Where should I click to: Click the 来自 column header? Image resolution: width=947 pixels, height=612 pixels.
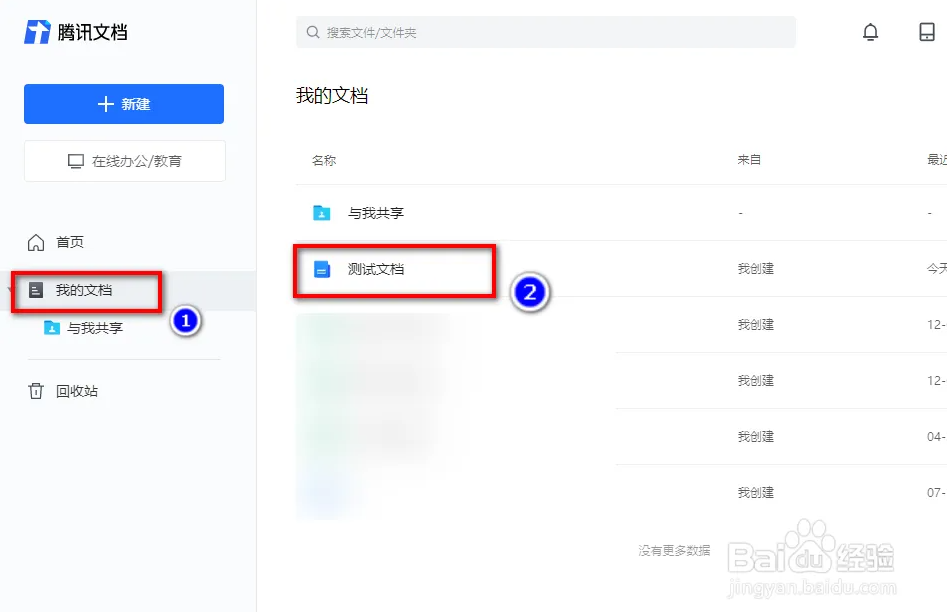(749, 160)
